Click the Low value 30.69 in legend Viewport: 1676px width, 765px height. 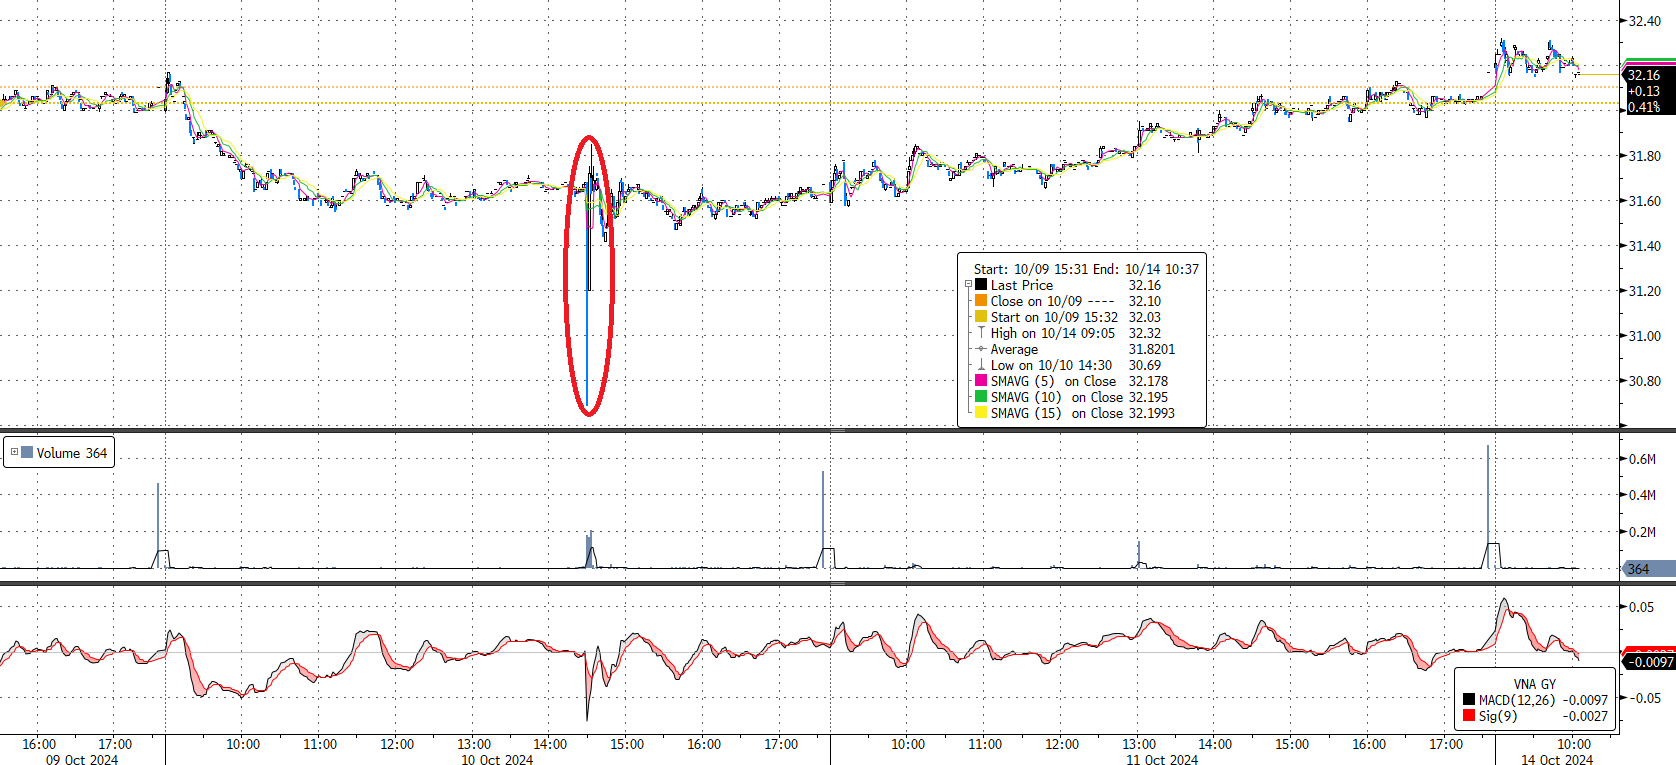1145,365
